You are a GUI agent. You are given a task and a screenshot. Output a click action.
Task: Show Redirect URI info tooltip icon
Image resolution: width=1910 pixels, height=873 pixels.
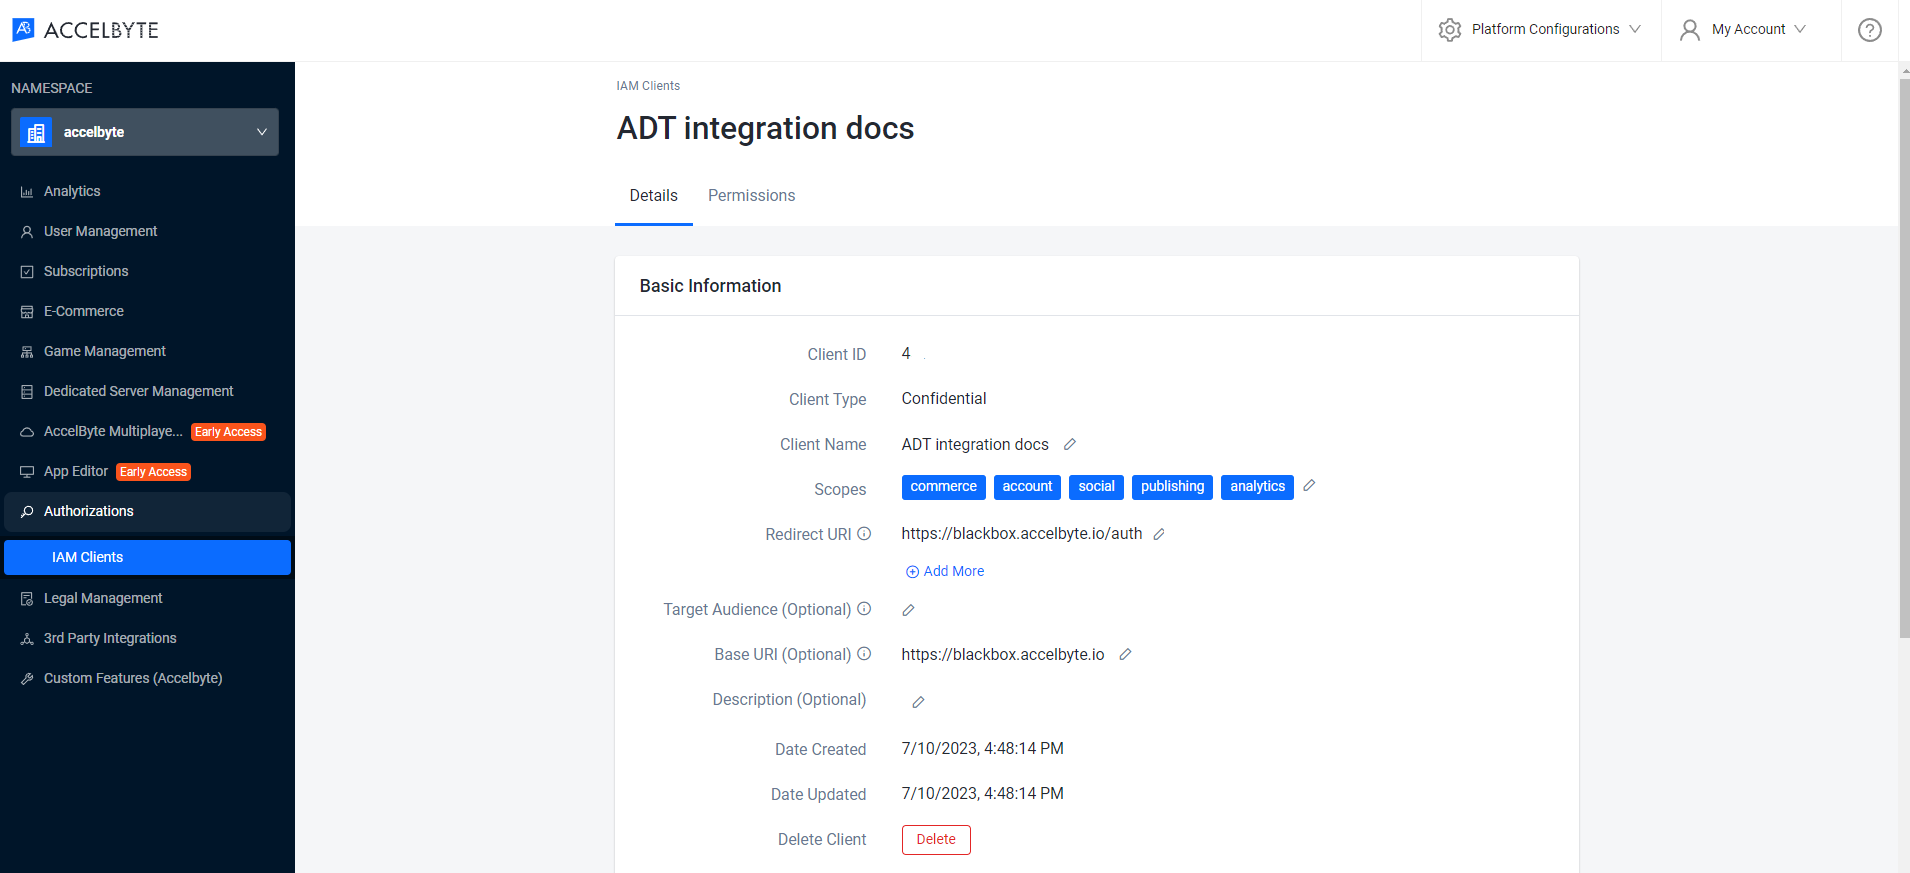864,534
